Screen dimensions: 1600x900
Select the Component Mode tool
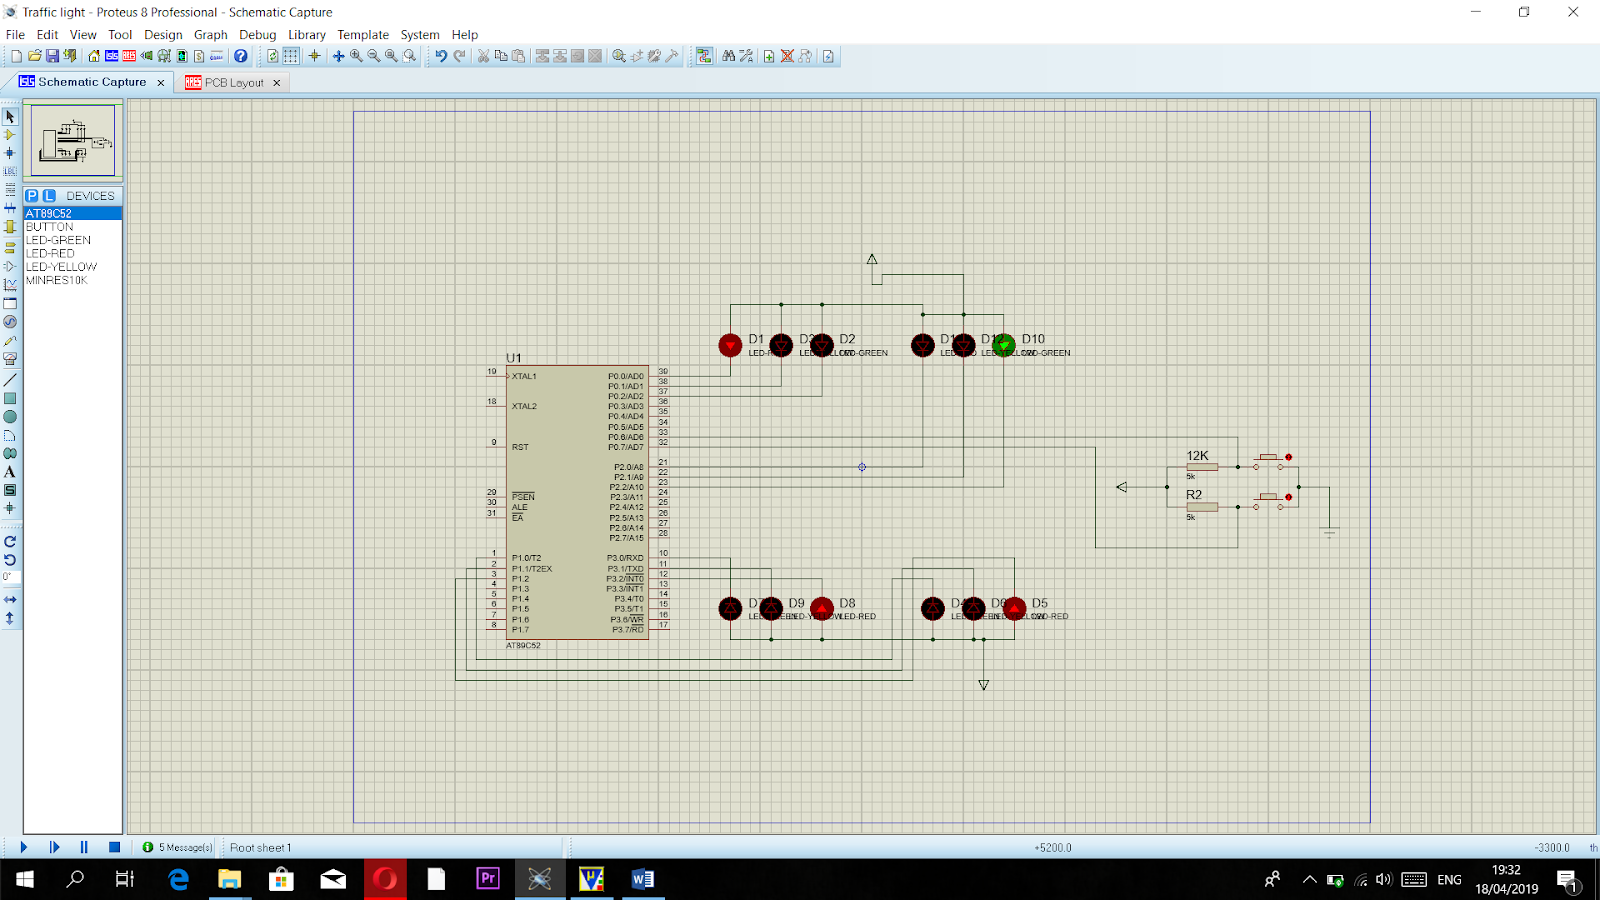(x=10, y=136)
